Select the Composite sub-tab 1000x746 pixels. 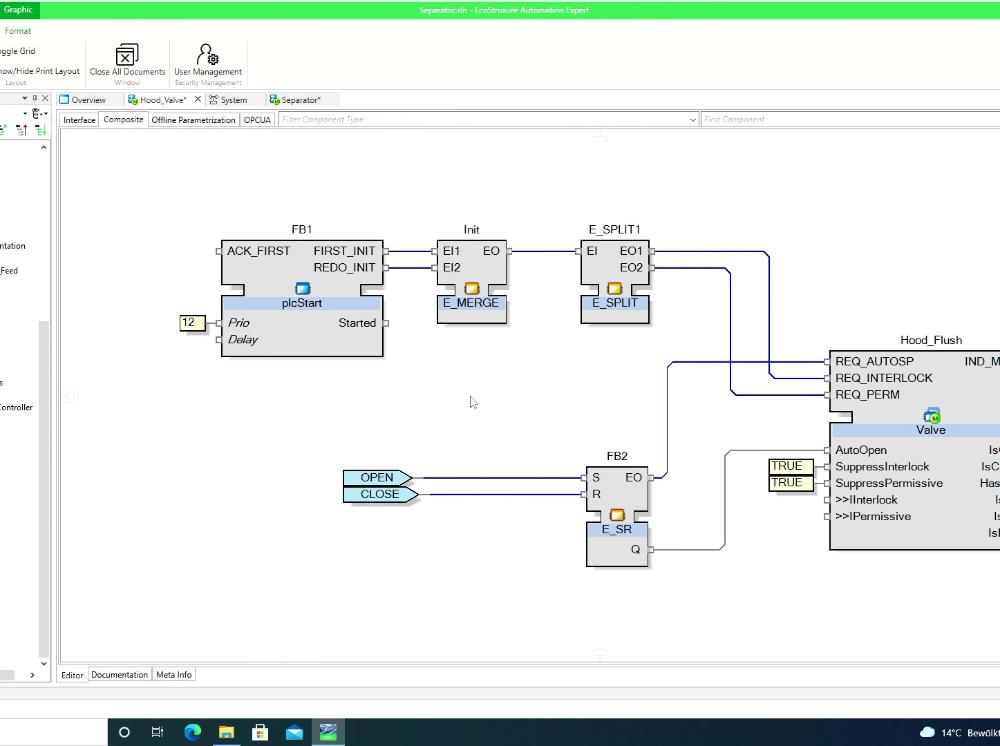tap(124, 119)
